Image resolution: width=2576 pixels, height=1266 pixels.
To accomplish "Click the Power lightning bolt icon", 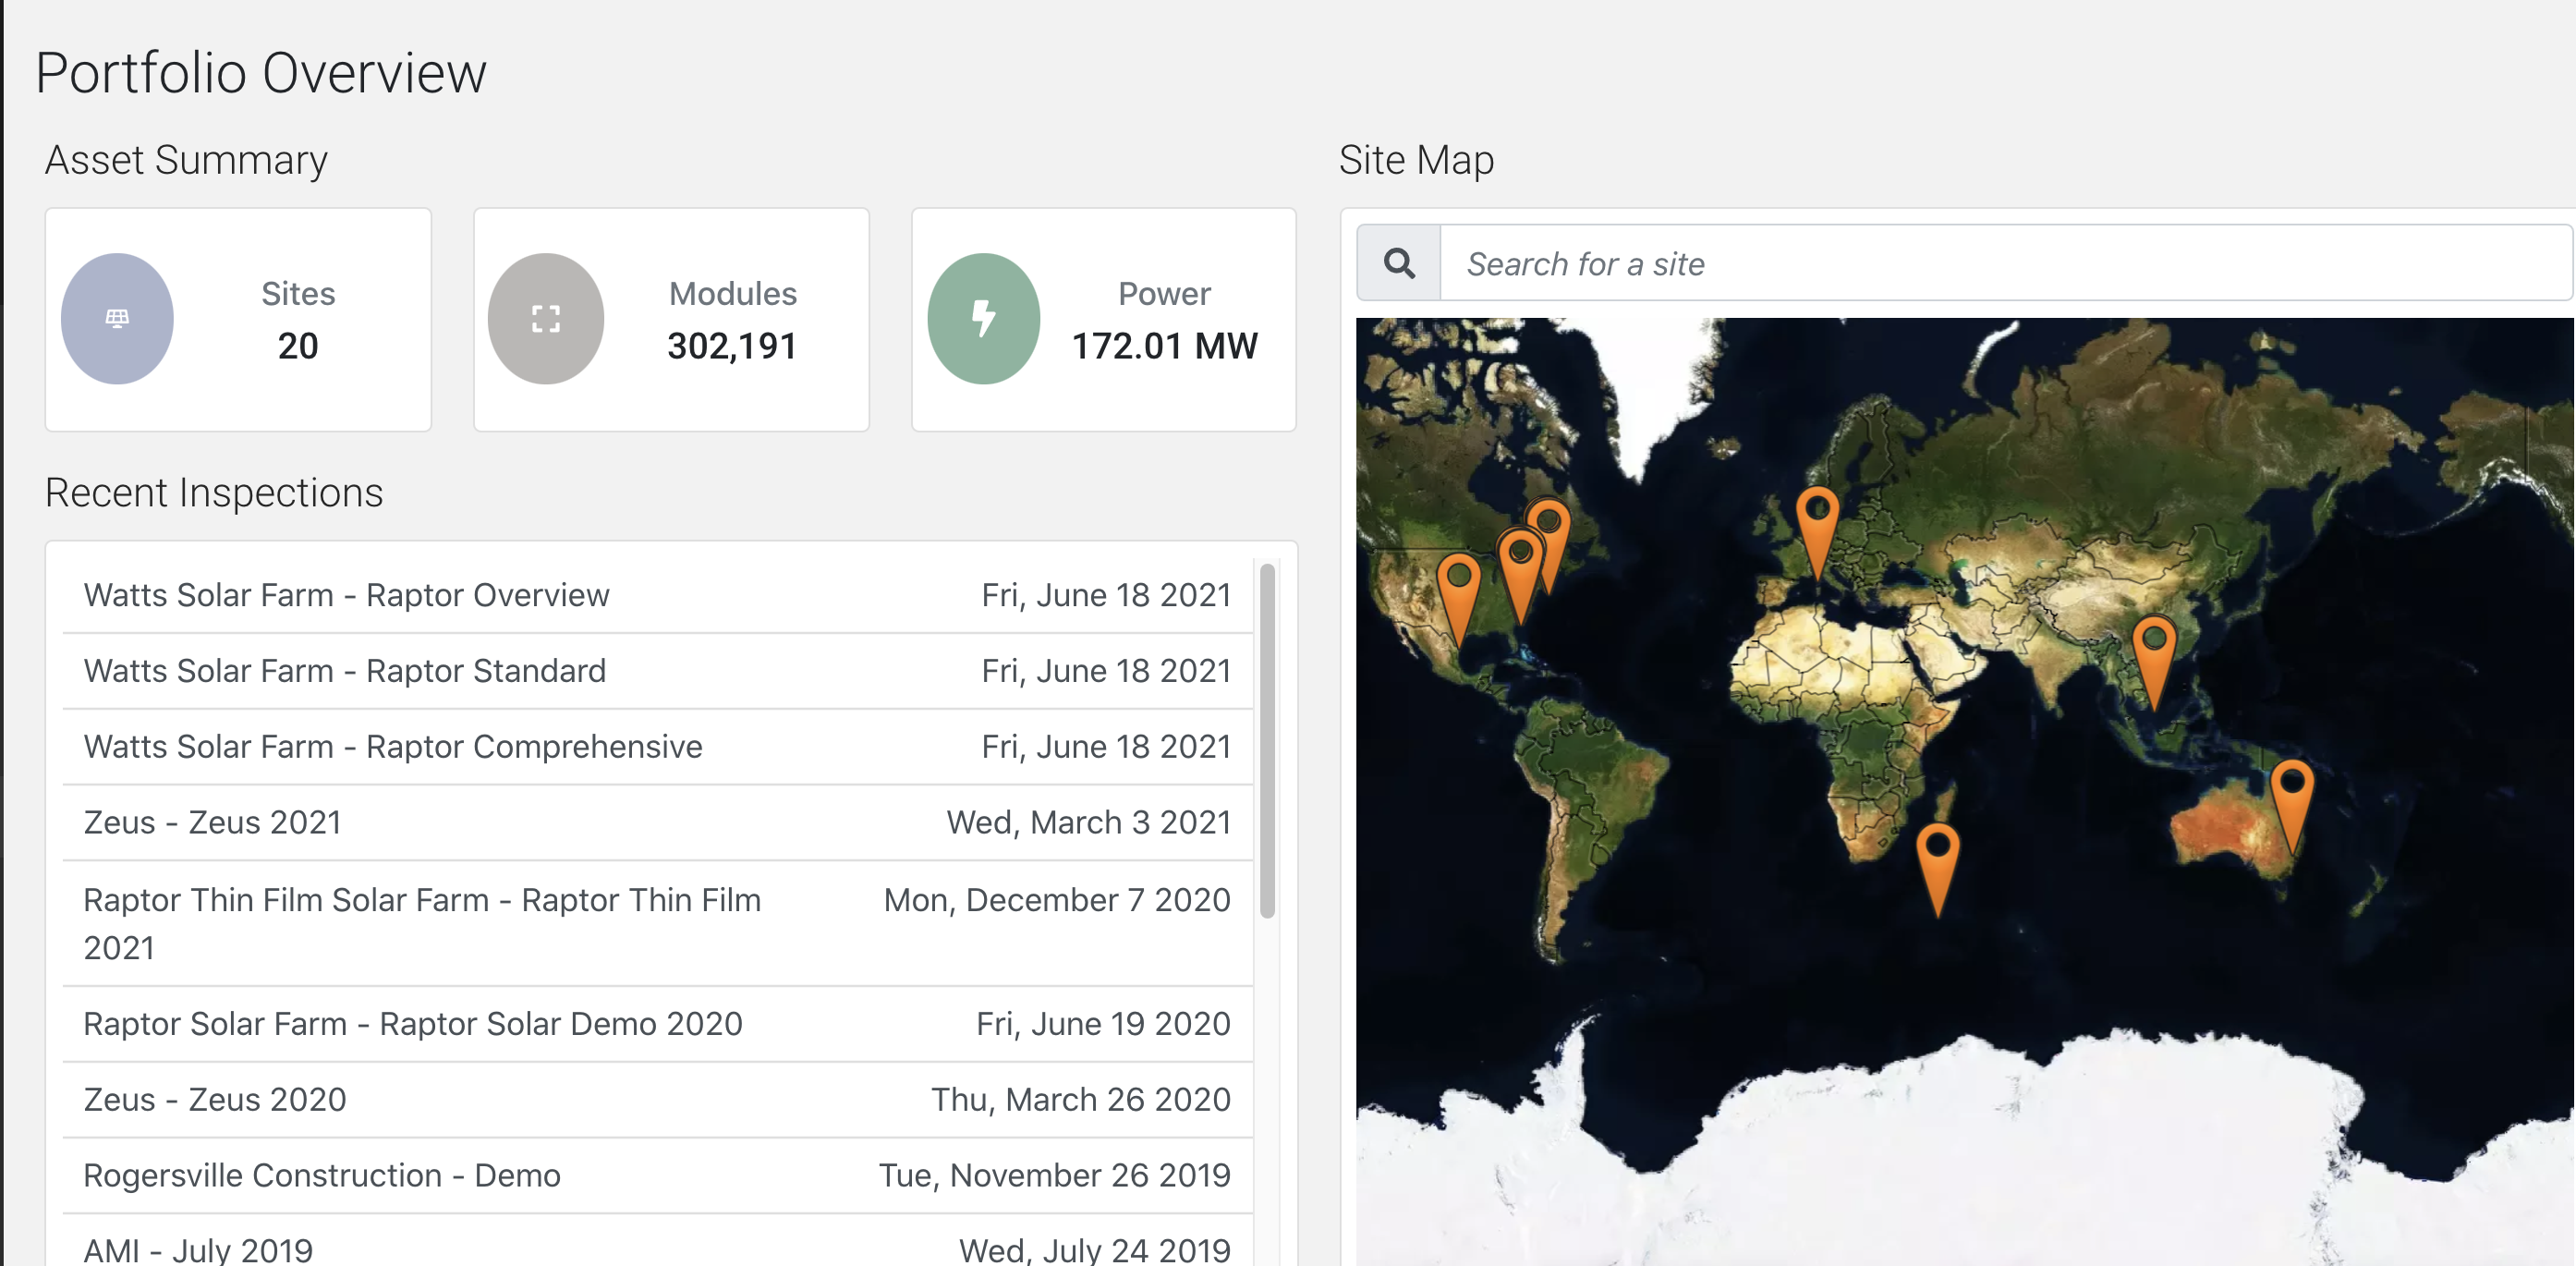I will click(x=984, y=318).
